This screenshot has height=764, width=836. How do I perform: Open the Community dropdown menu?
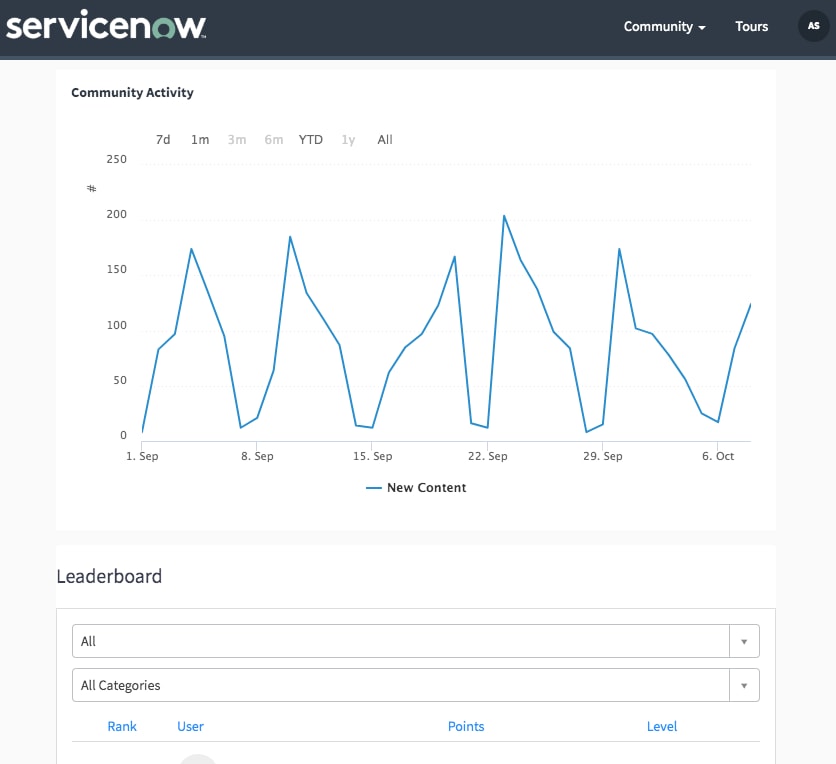coord(664,27)
